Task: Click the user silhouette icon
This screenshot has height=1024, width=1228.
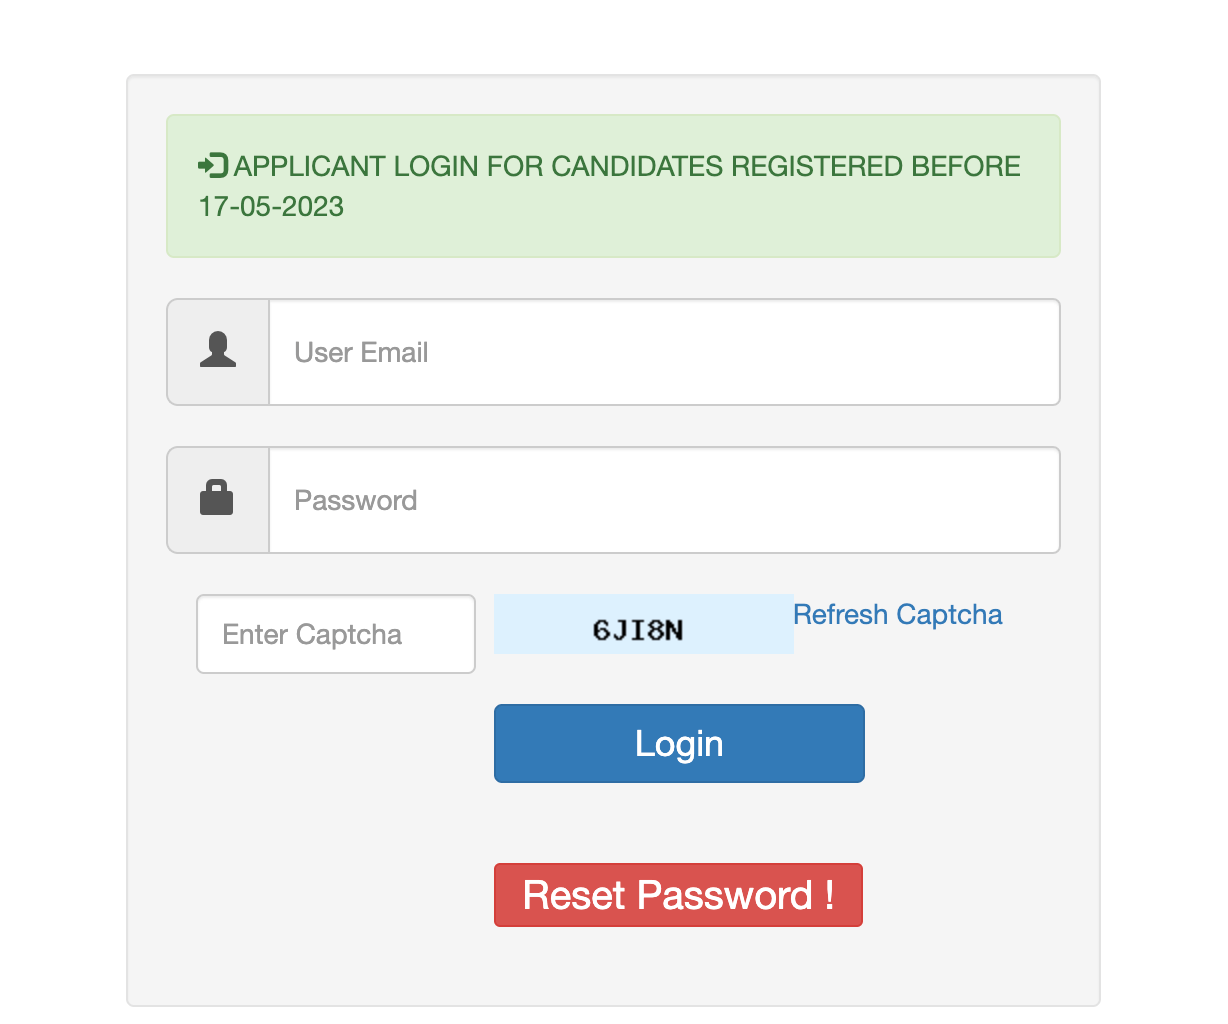Action: coord(218,351)
